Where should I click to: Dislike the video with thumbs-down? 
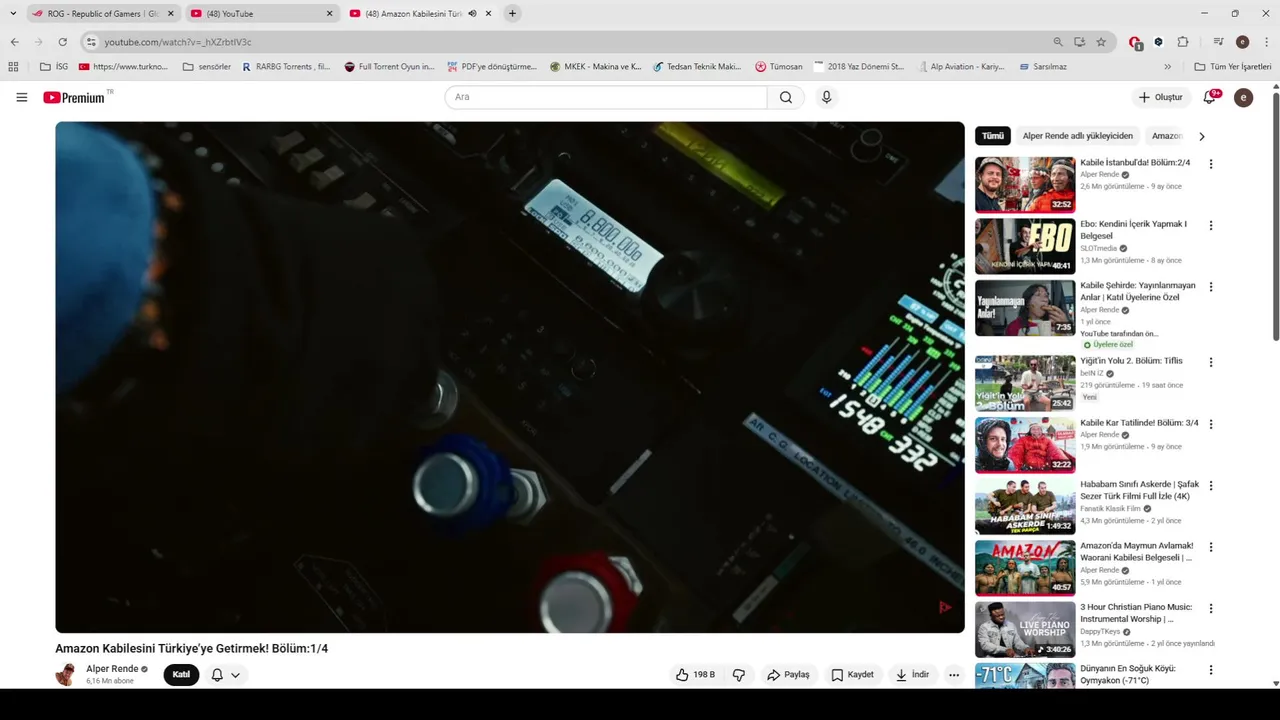pyautogui.click(x=739, y=675)
